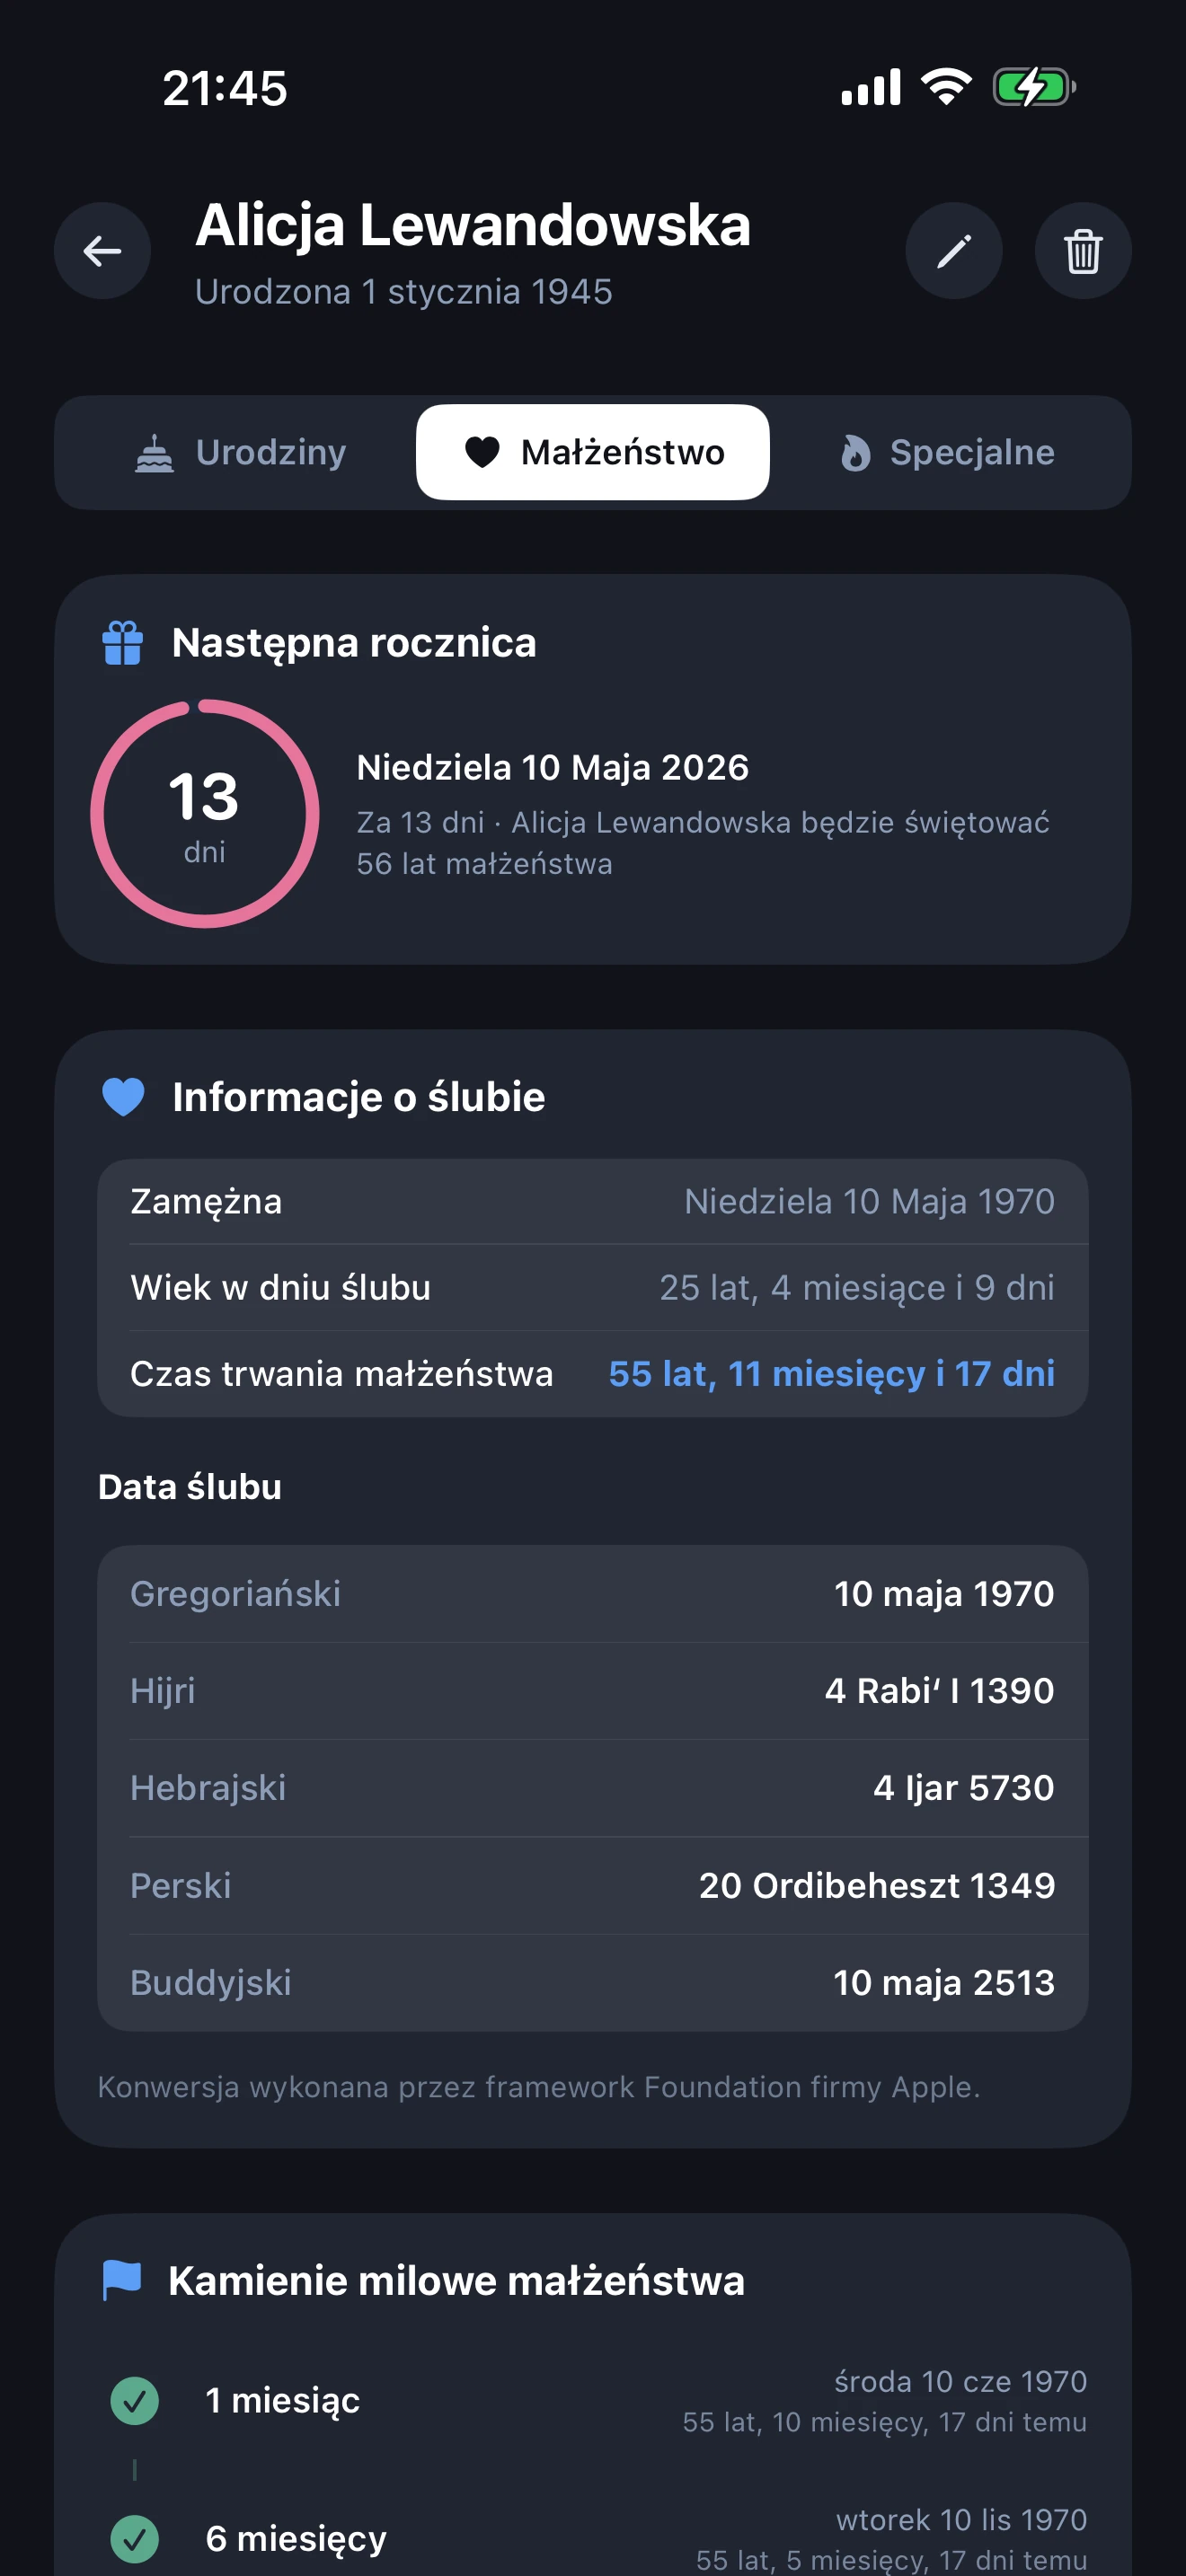Tap the Wi-Fi status icon

coord(946,87)
